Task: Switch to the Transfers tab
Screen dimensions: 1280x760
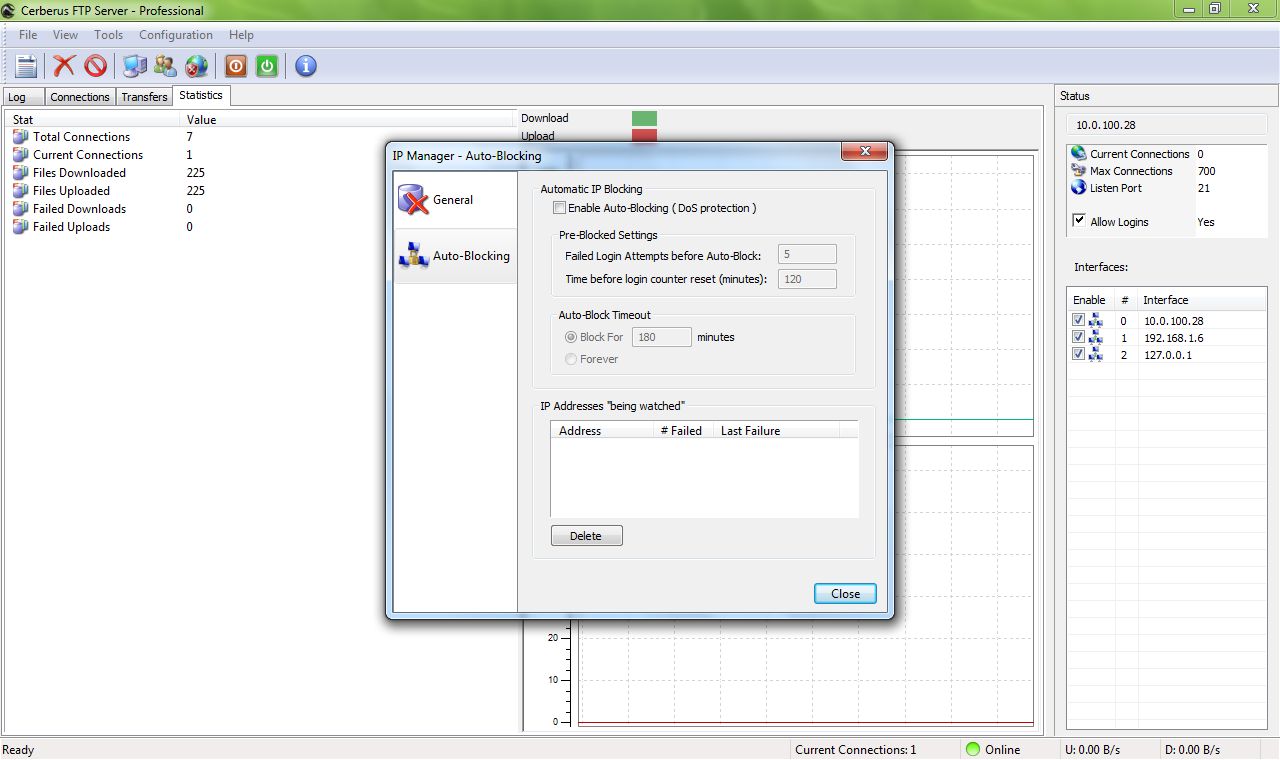Action: (x=144, y=97)
